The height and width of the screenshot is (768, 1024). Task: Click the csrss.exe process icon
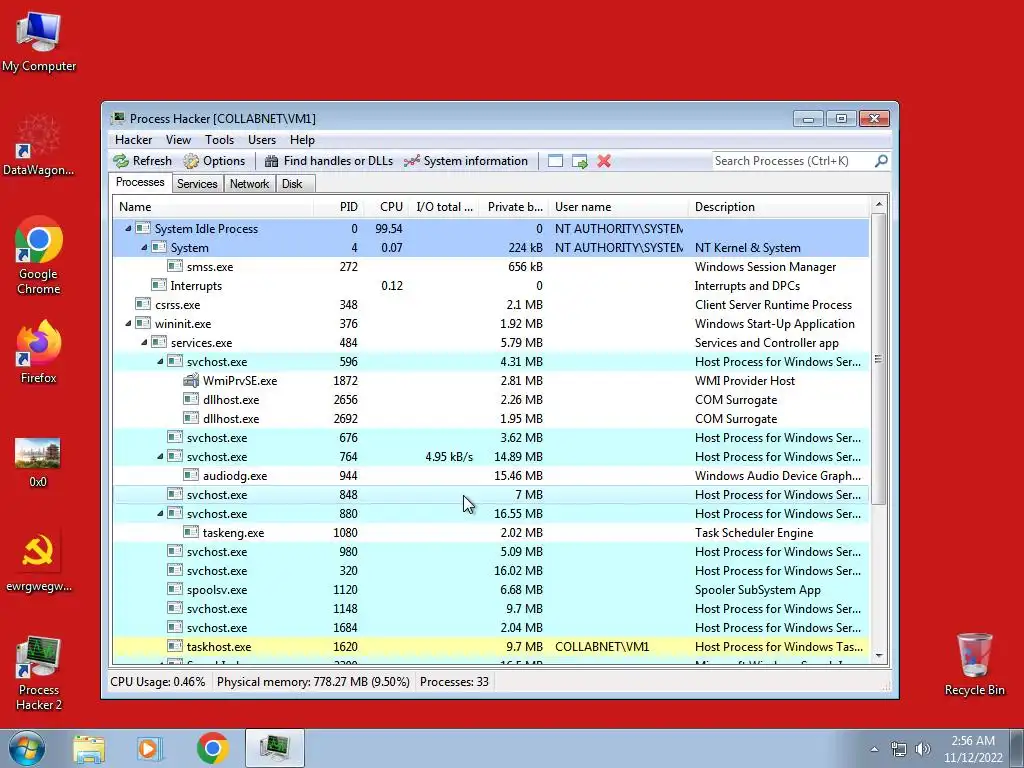(142, 304)
